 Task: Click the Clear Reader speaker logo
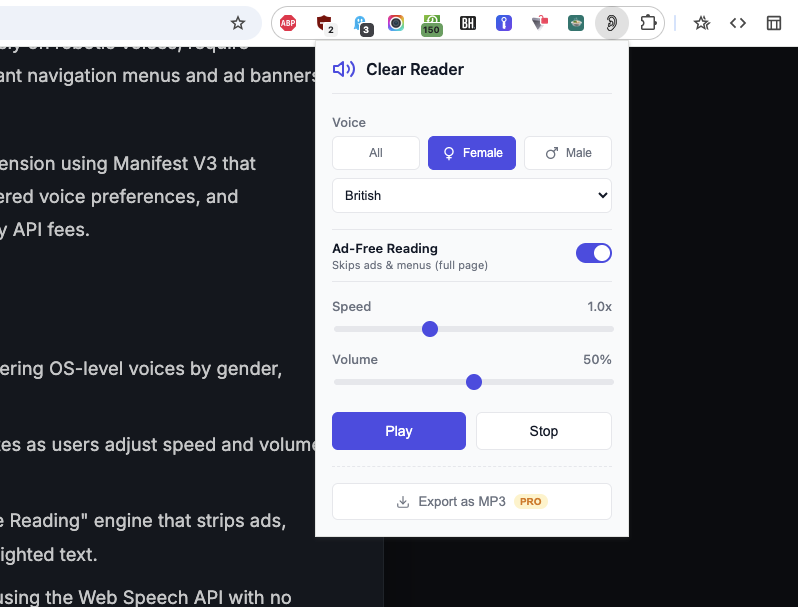[x=344, y=69]
